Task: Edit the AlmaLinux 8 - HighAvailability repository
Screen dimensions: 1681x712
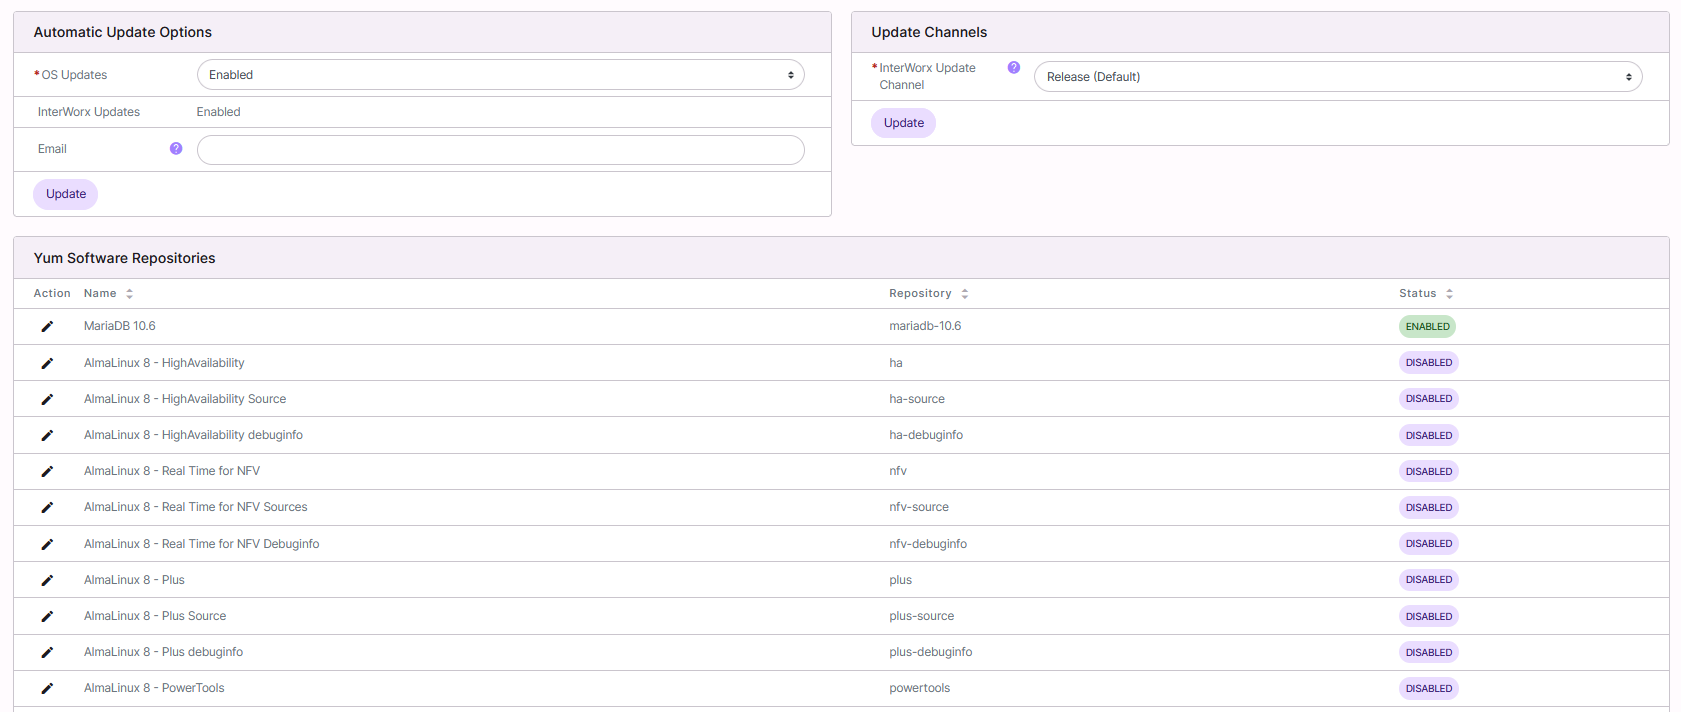Action: click(47, 363)
